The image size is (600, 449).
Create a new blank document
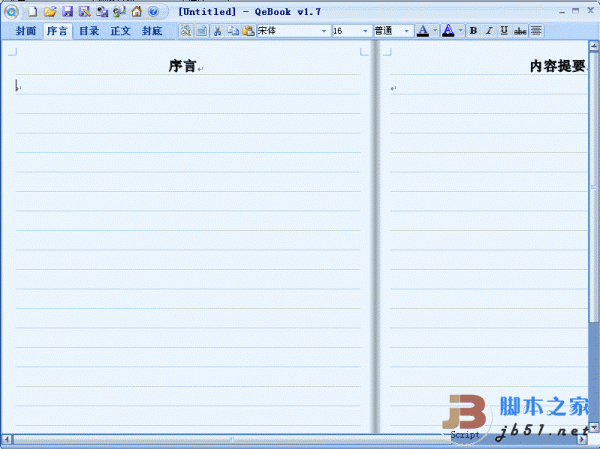pyautogui.click(x=33, y=12)
